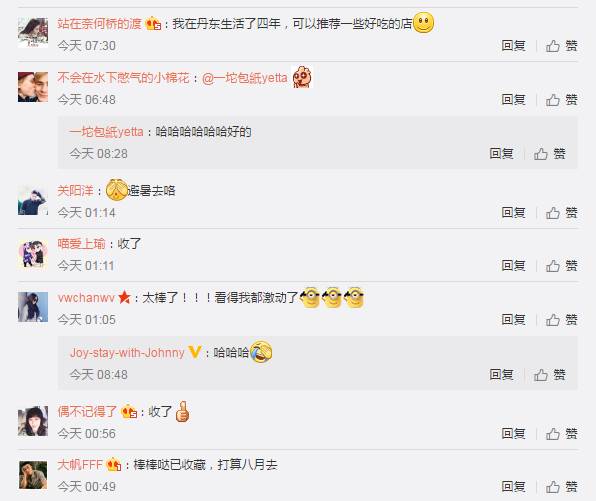Open 偶不记得了's avatar picture
The width and height of the screenshot is (596, 501).
click(33, 421)
